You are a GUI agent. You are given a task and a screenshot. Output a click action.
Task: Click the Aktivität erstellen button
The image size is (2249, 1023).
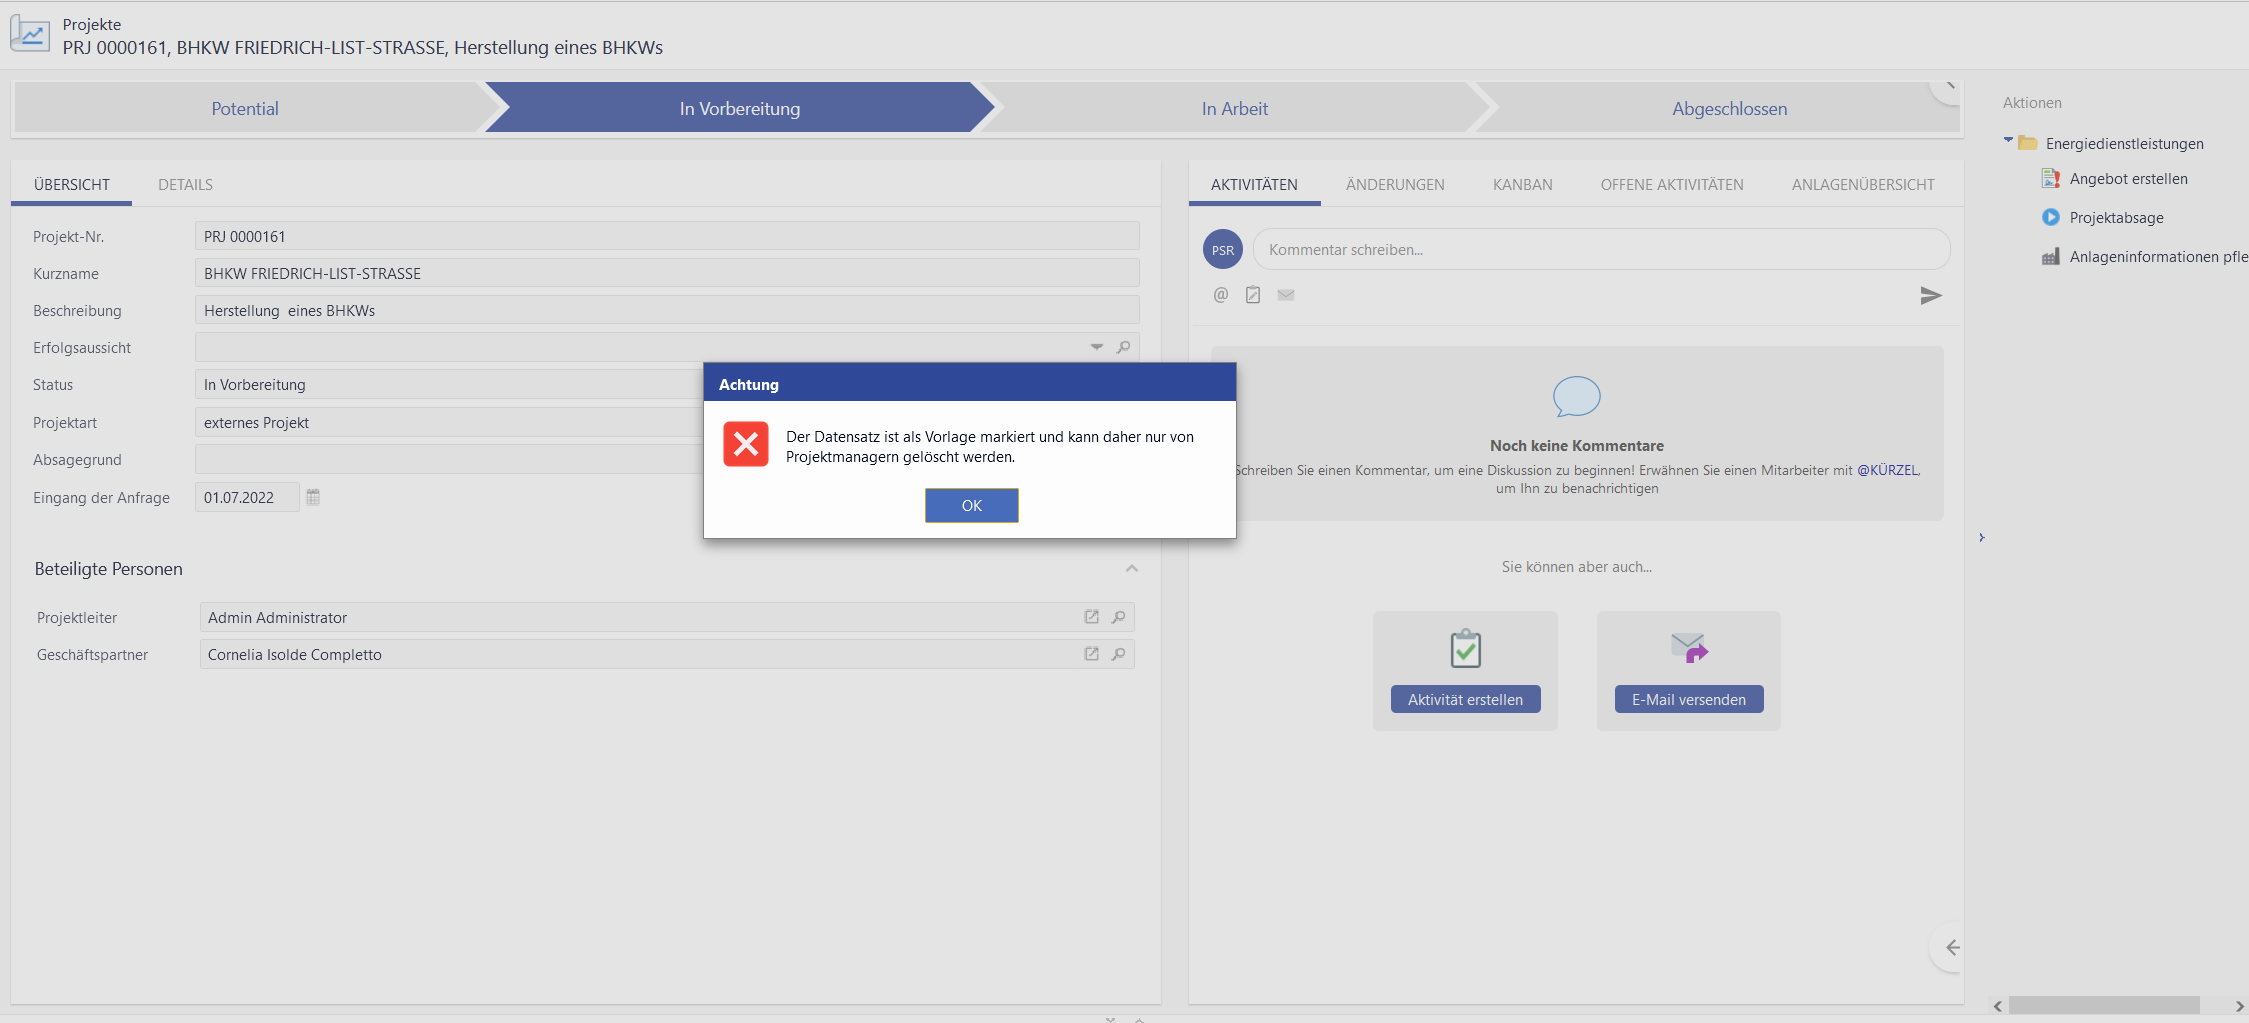point(1465,699)
